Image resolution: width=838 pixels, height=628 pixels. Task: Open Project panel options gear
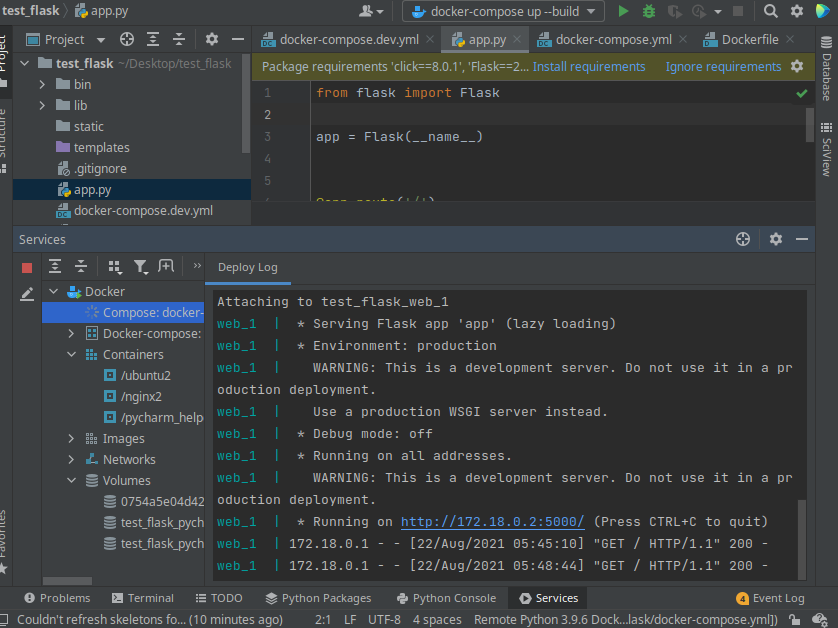coord(212,39)
